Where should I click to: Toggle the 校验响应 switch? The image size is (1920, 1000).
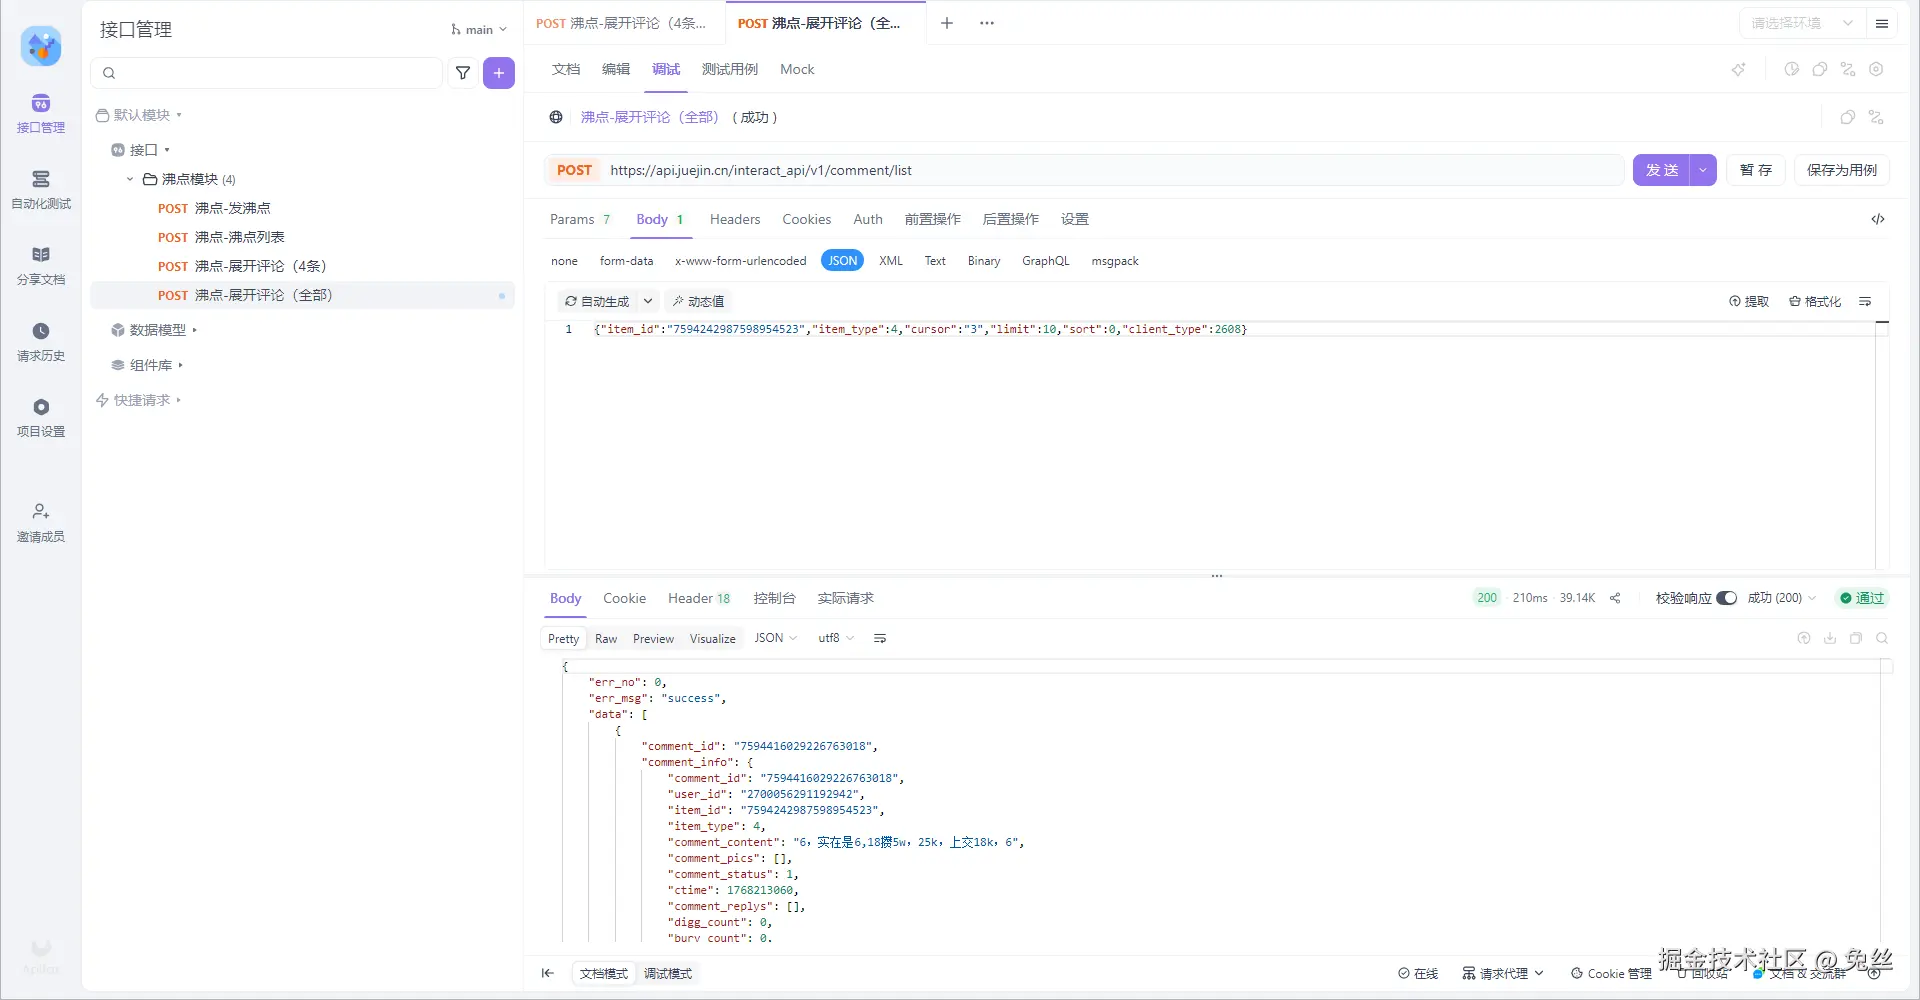tap(1726, 598)
